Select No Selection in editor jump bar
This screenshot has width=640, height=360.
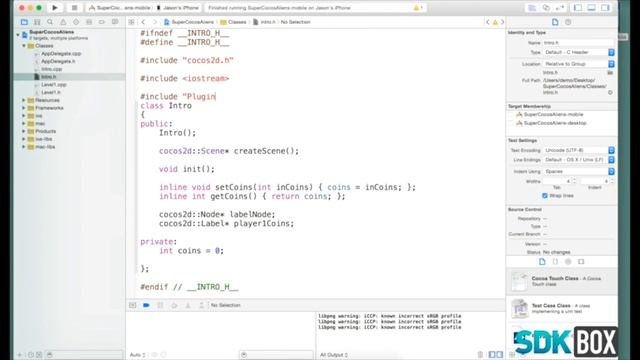coord(296,22)
